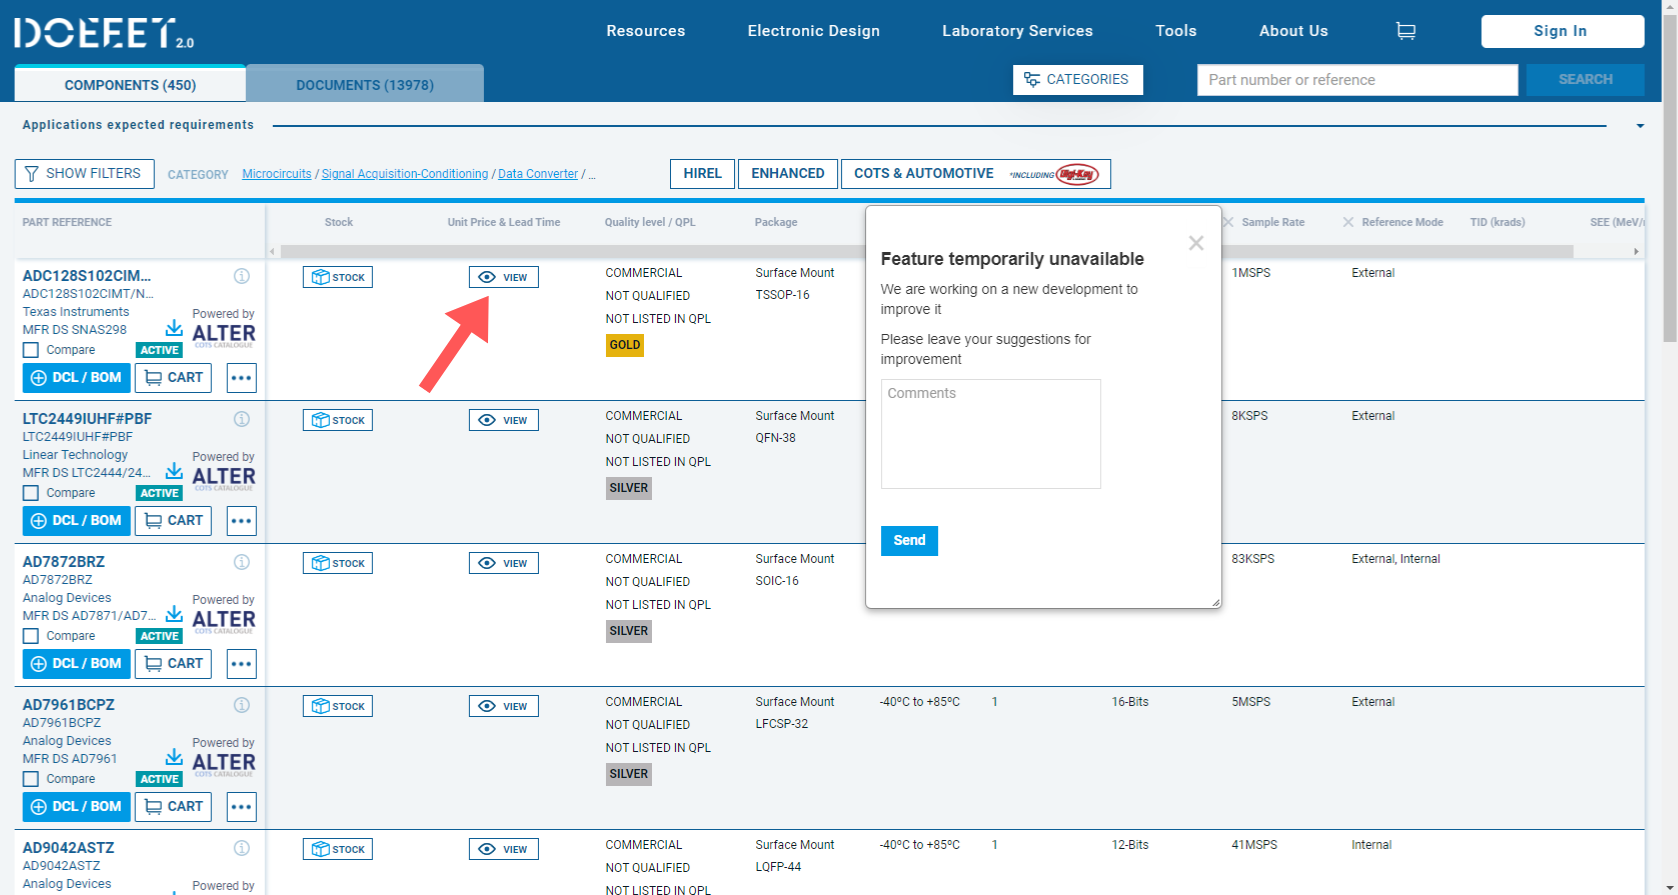The height and width of the screenshot is (895, 1678).
Task: Open info icon for AD9042ASTZ part
Action: [241, 848]
